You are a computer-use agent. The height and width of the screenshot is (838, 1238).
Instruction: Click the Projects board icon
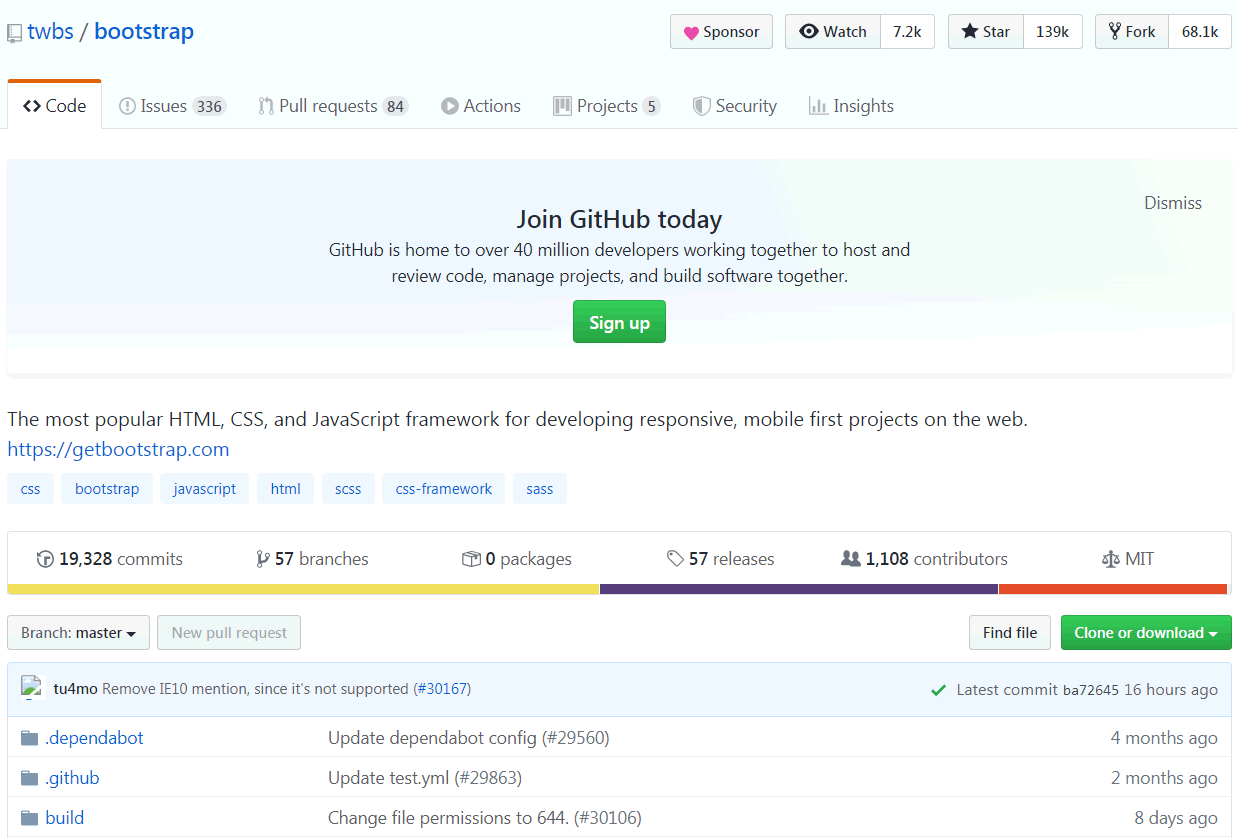coord(562,106)
